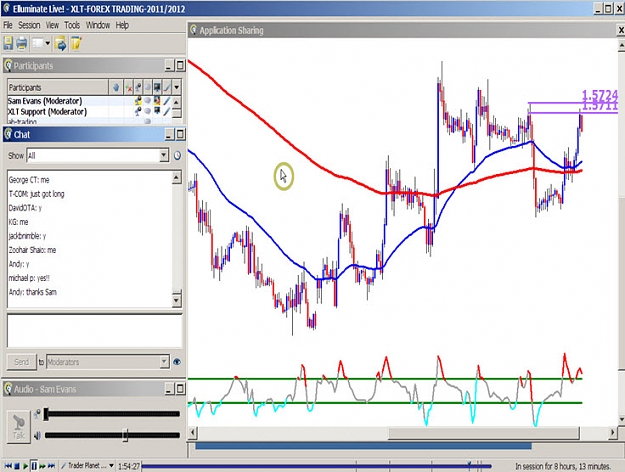The height and width of the screenshot is (472, 625).
Task: Open the View menu
Action: coord(52,25)
